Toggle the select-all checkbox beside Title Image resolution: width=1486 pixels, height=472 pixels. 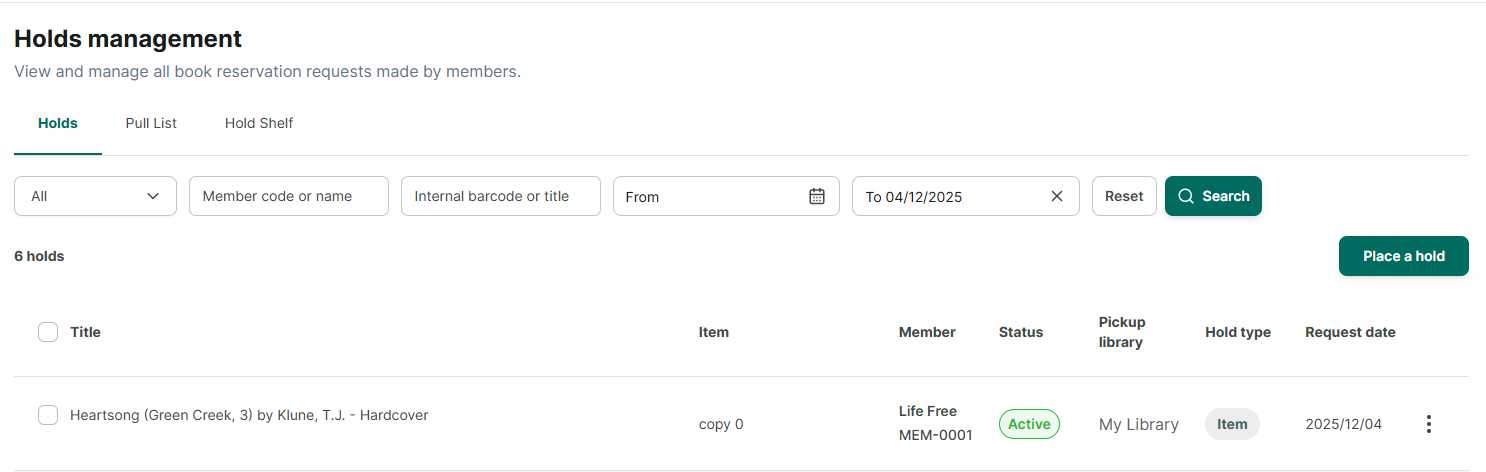point(48,332)
